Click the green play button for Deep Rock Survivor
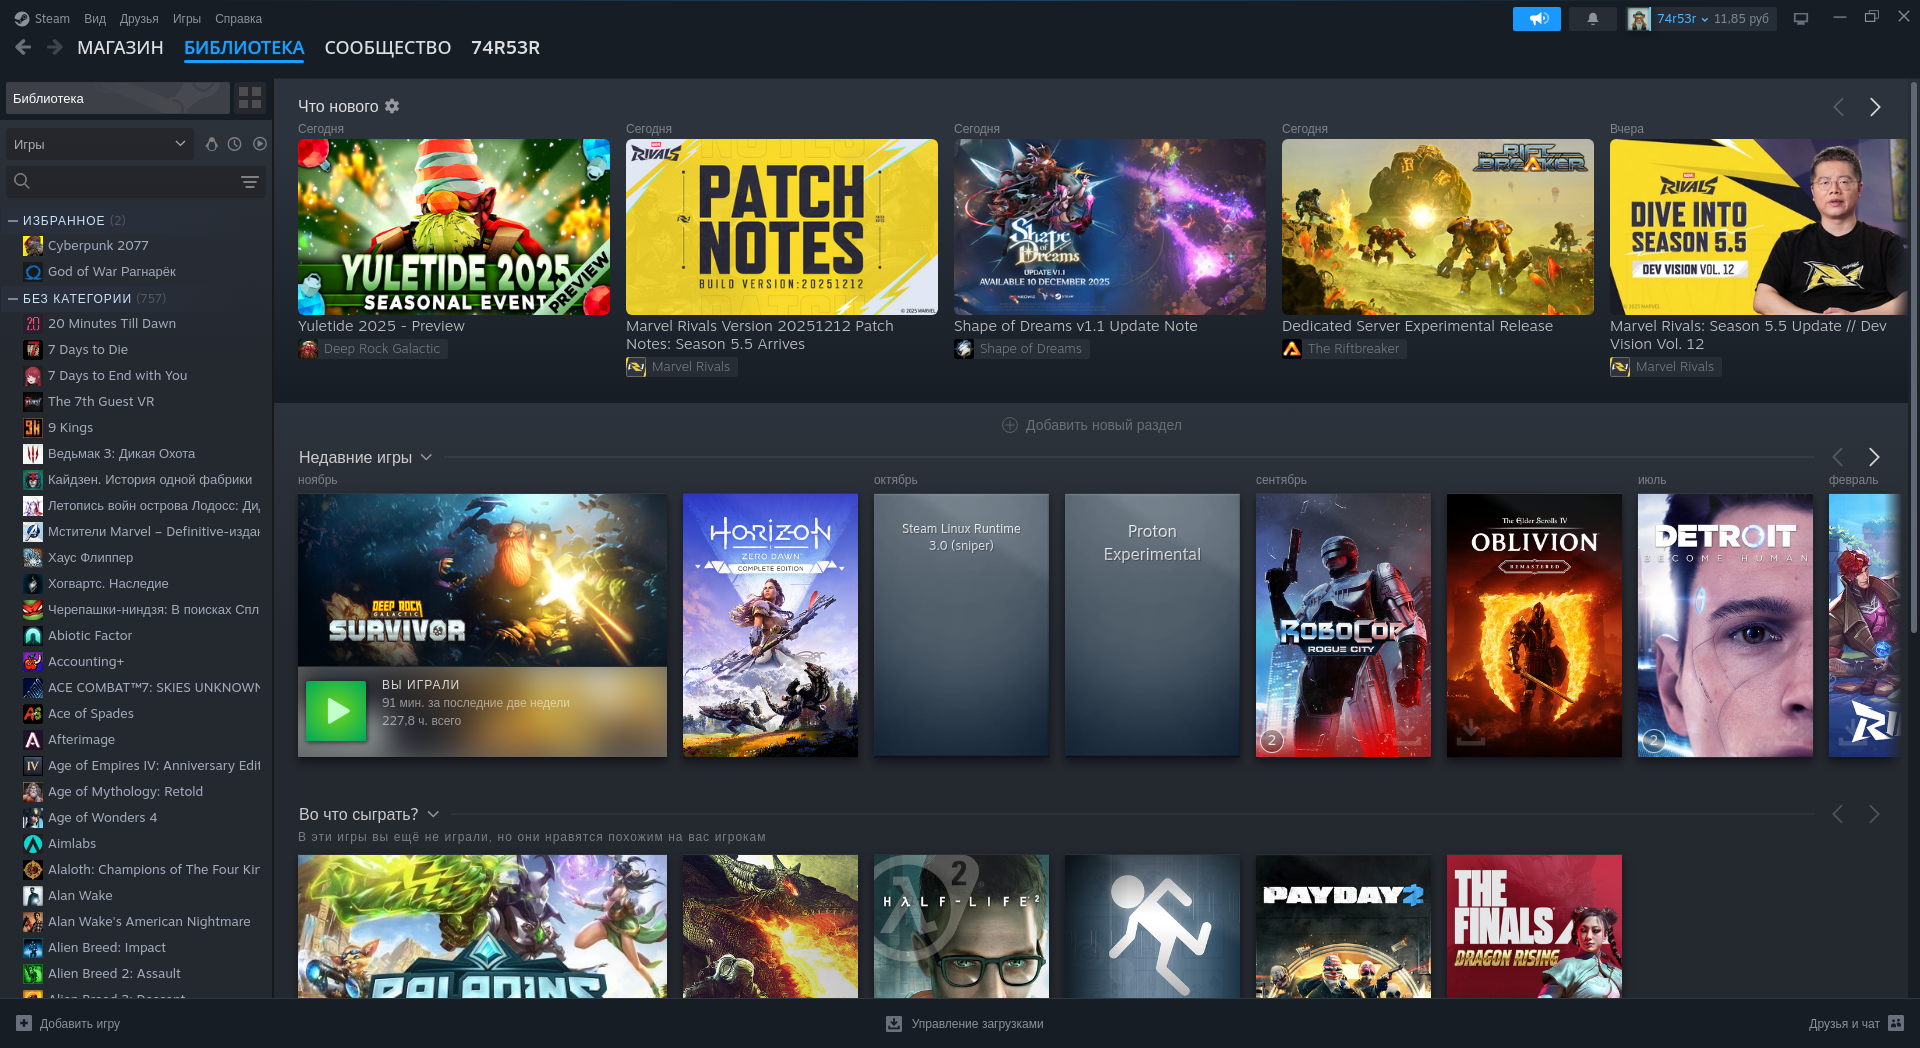 tap(336, 711)
